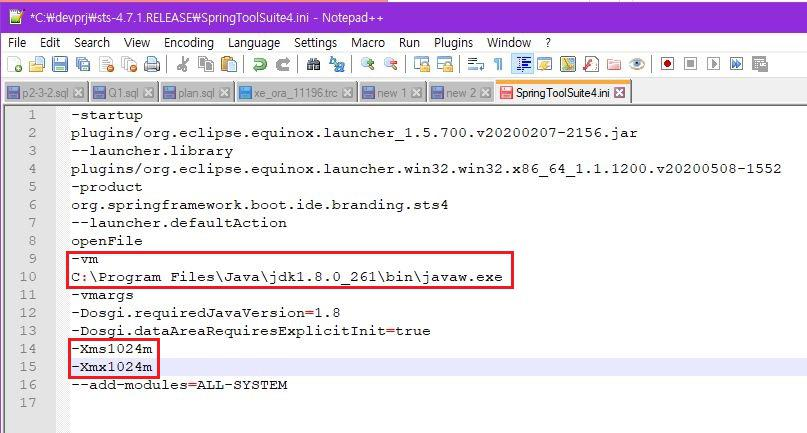
Task: Click the Redo arrow icon
Action: [283, 64]
